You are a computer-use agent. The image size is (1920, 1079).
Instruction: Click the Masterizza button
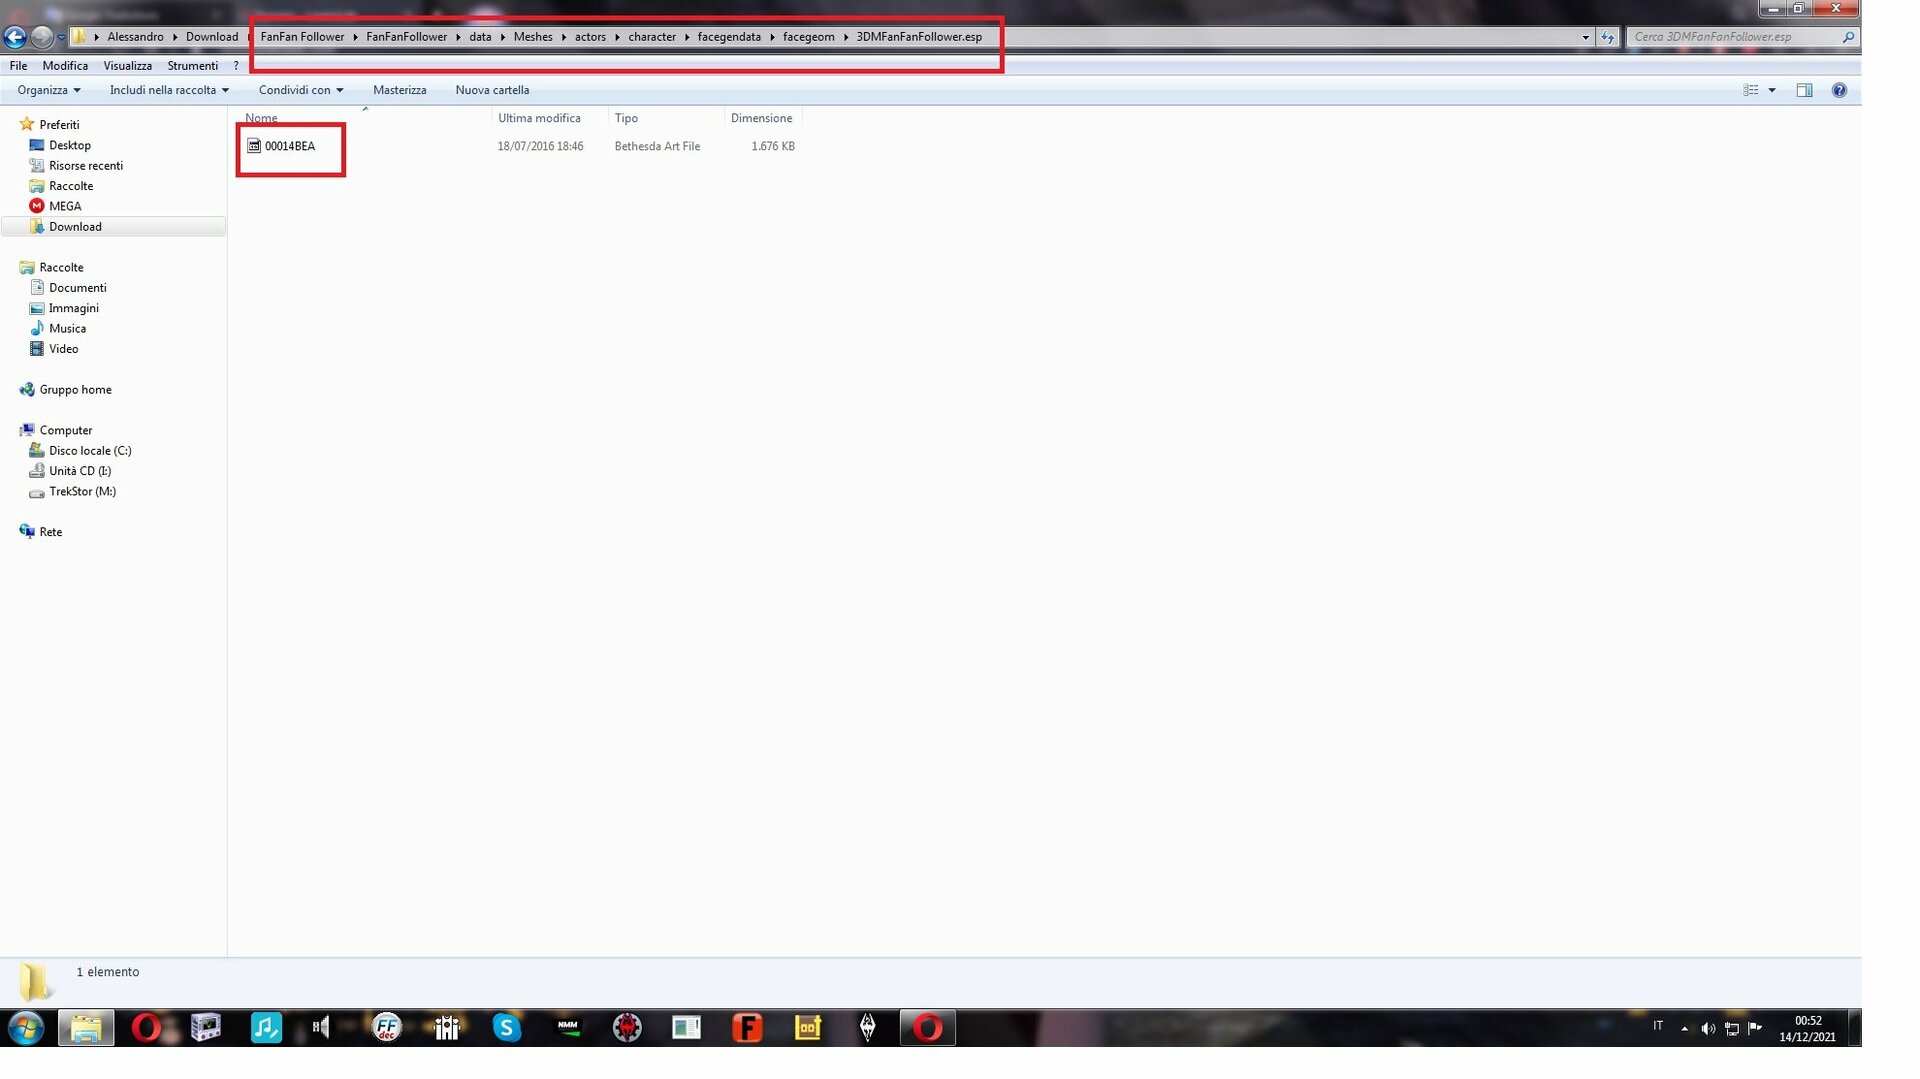[399, 90]
